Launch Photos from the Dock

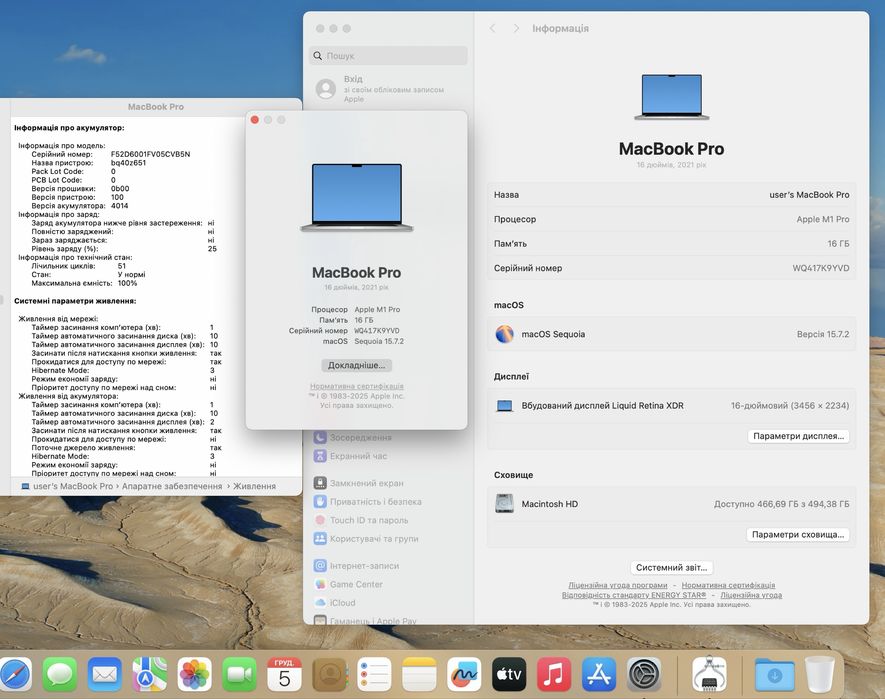[x=195, y=674]
